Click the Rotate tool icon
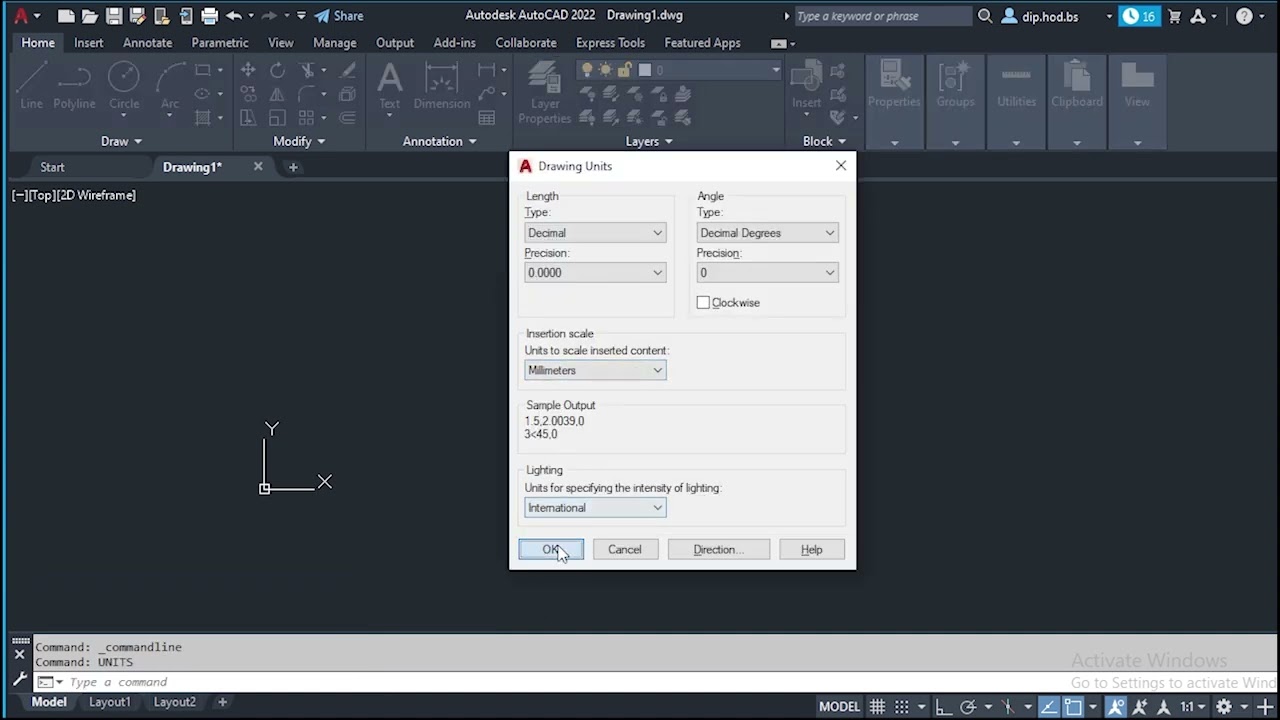 [277, 70]
